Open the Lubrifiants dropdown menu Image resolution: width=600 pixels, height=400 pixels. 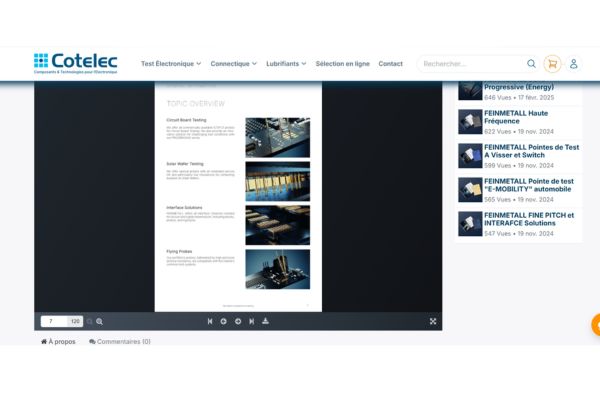click(x=286, y=64)
